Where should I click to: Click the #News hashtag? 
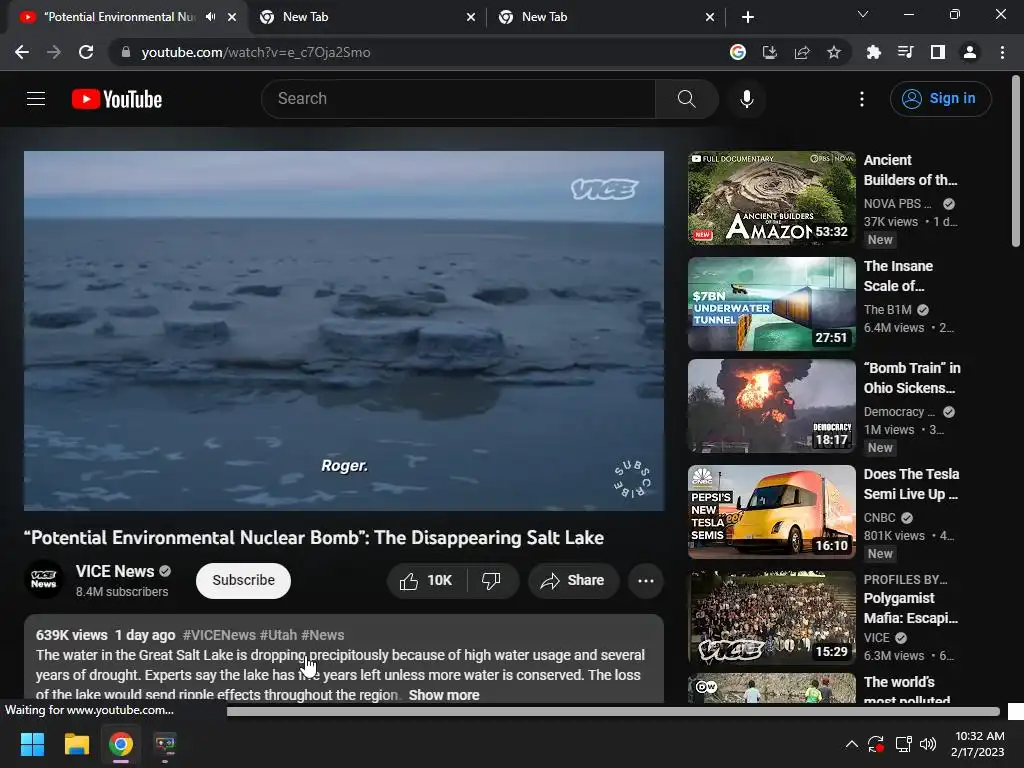coord(323,635)
